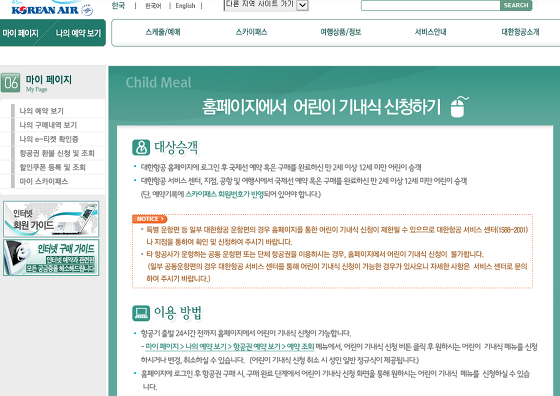The height and width of the screenshot is (396, 560).
Task: Click the bullet starting 항공기 출발 24시간 전까지
Action: (x=246, y=333)
